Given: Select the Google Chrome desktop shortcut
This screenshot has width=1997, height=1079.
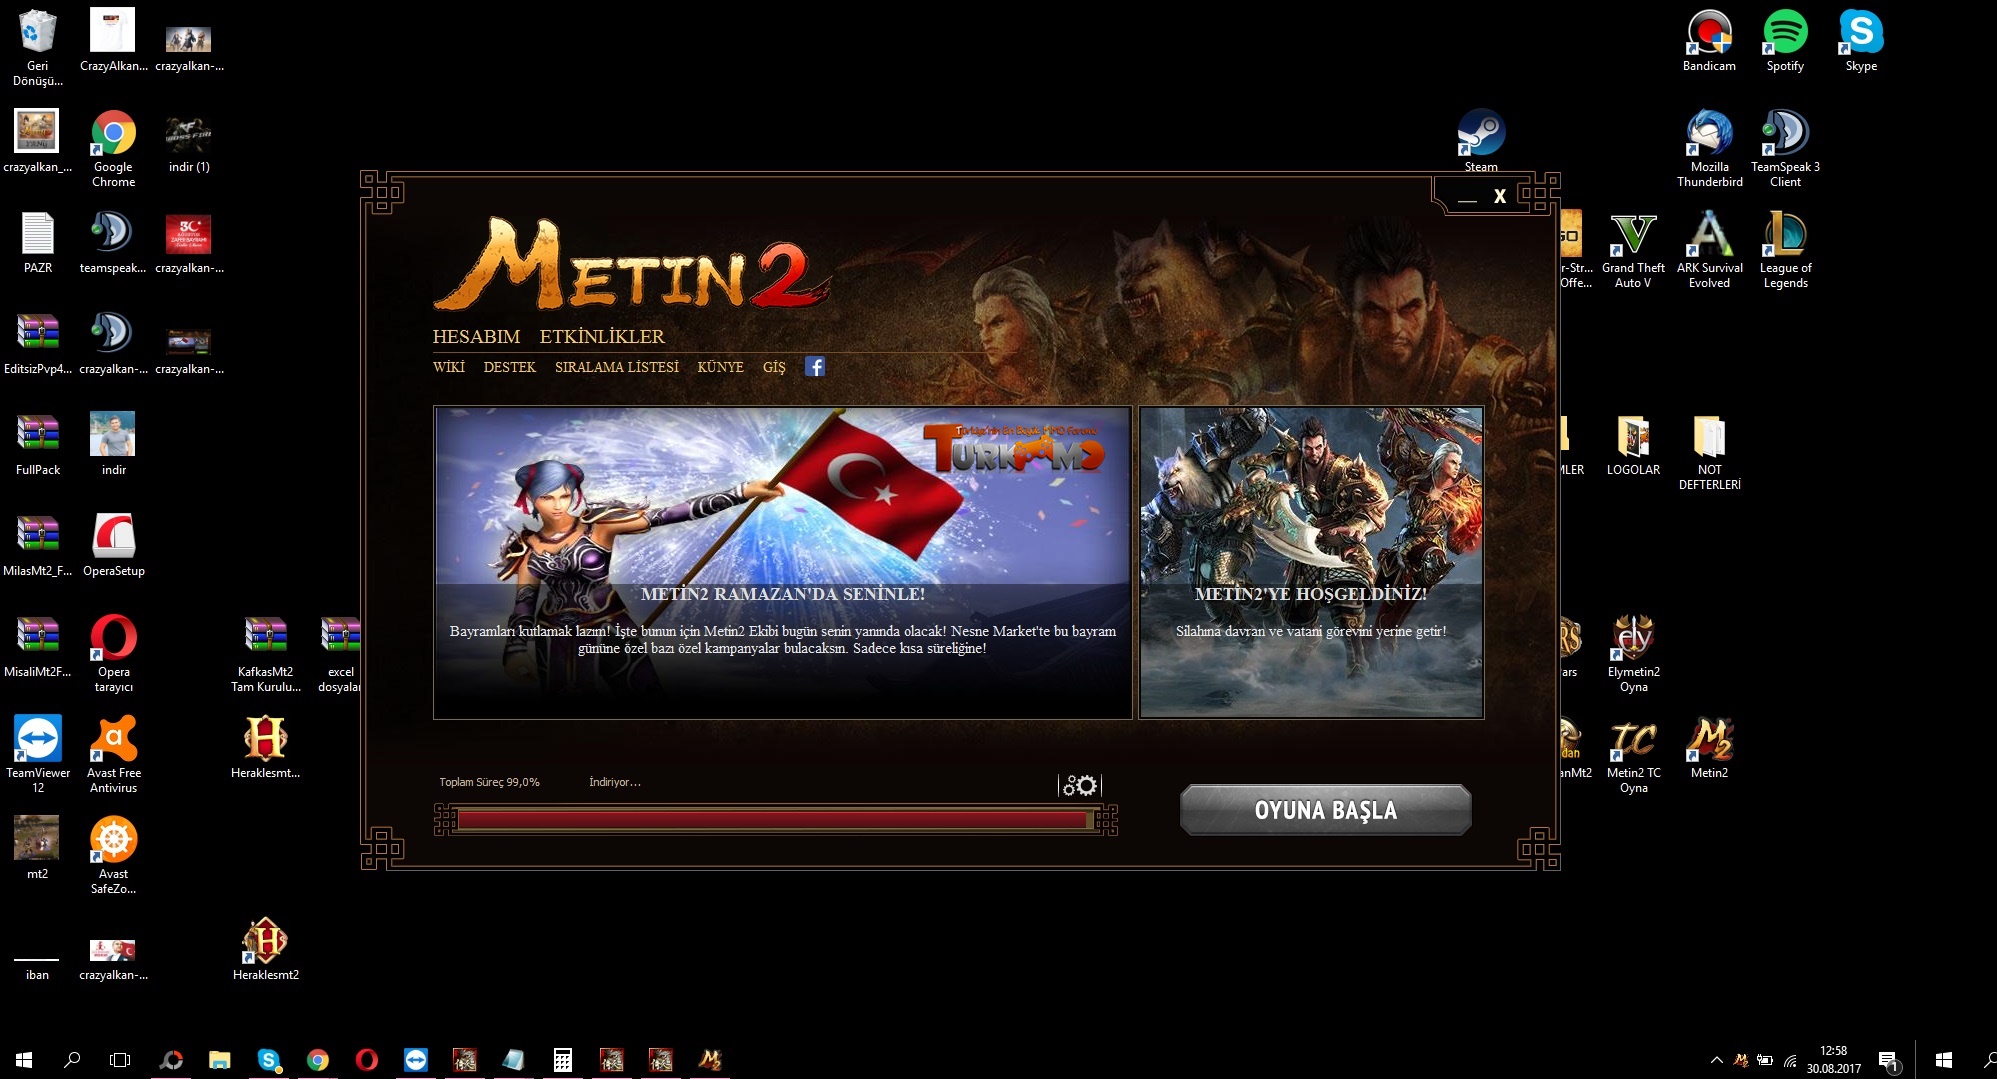Looking at the screenshot, I should (x=114, y=148).
